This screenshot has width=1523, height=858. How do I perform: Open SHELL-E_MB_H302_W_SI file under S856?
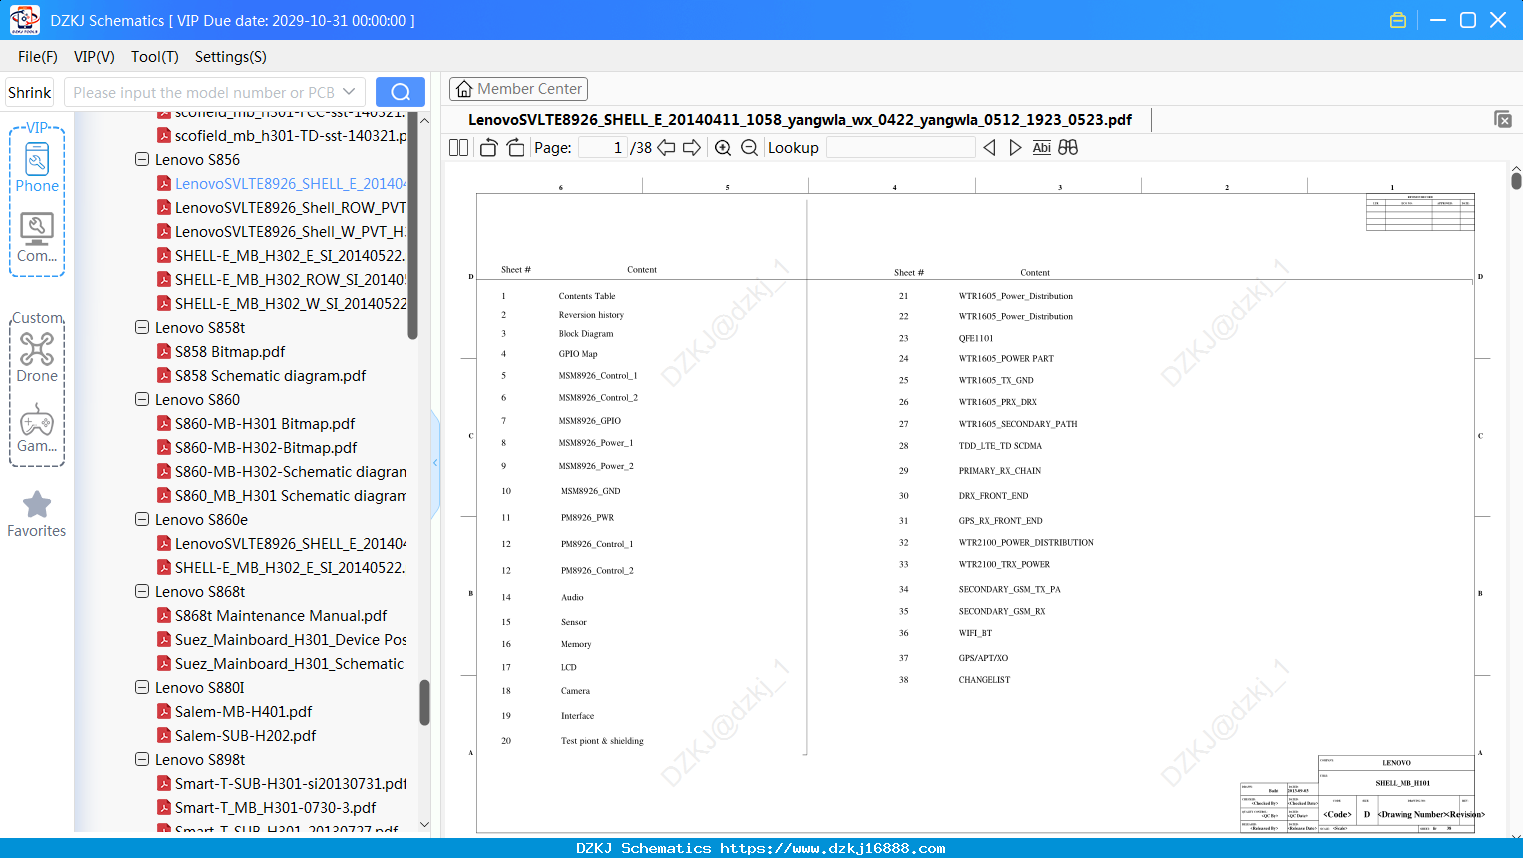[x=290, y=304]
